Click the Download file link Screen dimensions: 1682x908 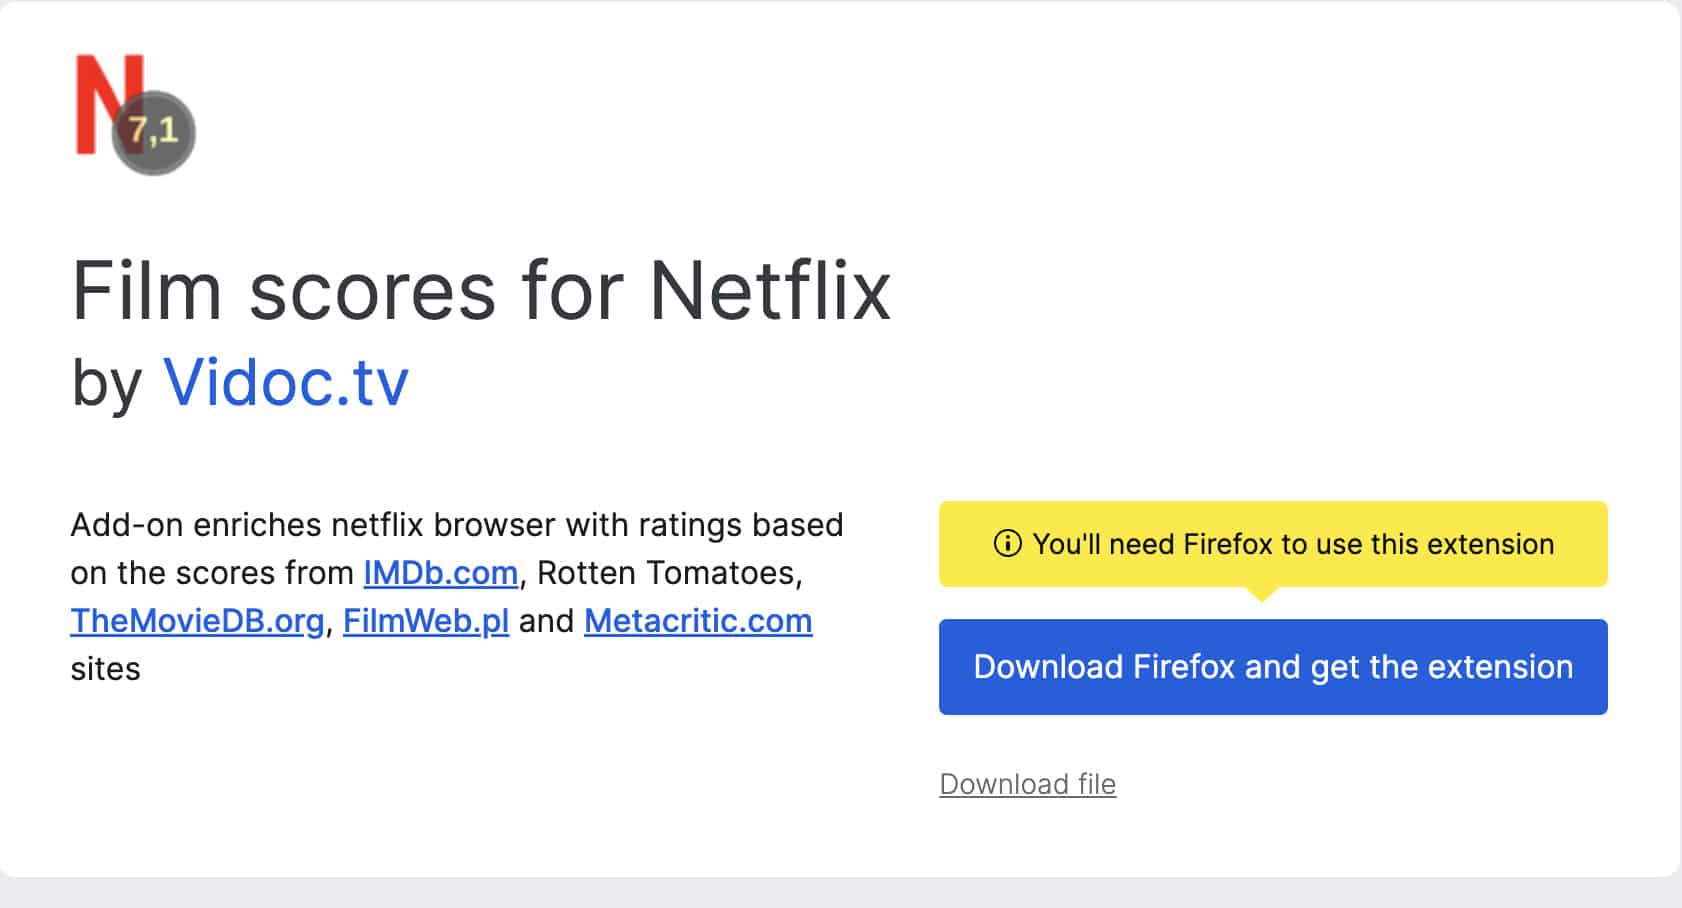click(1027, 784)
